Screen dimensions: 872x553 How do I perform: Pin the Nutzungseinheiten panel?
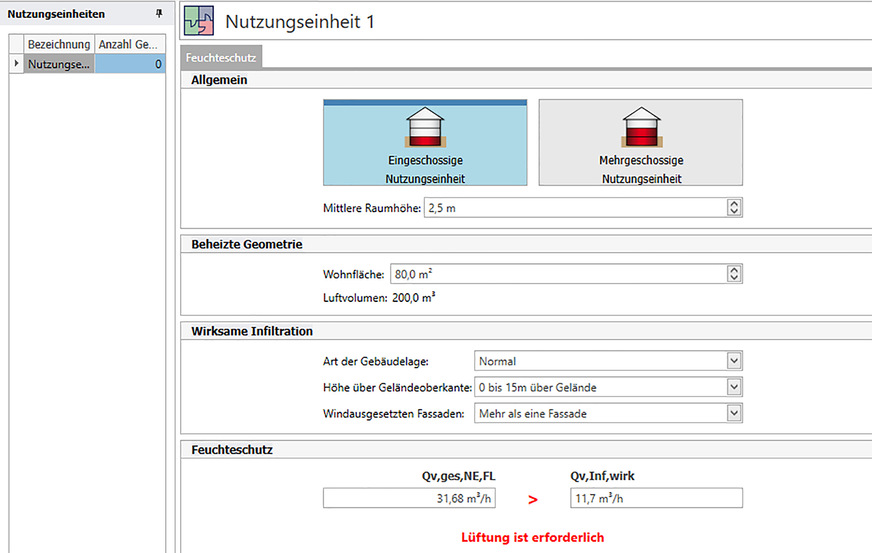tap(158, 14)
